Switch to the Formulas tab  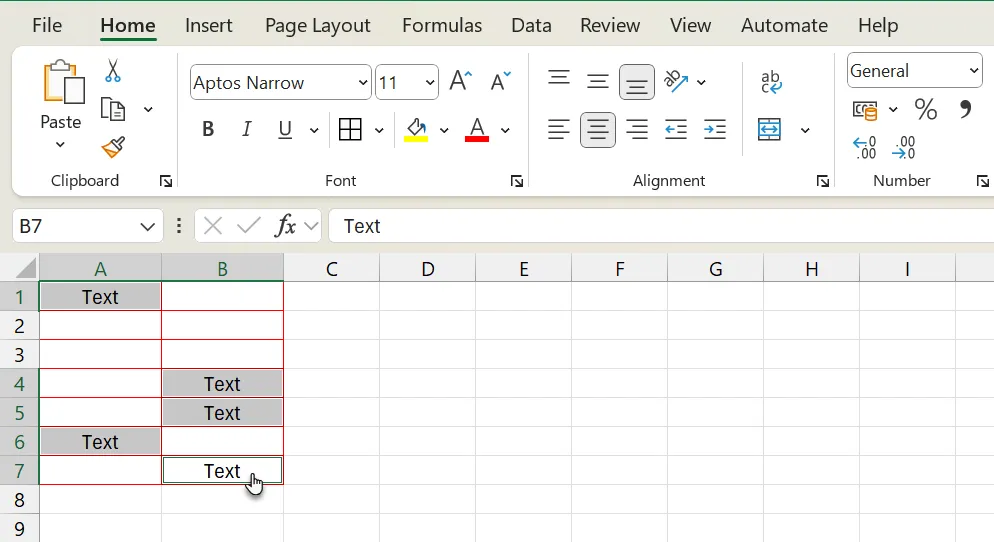tap(442, 25)
